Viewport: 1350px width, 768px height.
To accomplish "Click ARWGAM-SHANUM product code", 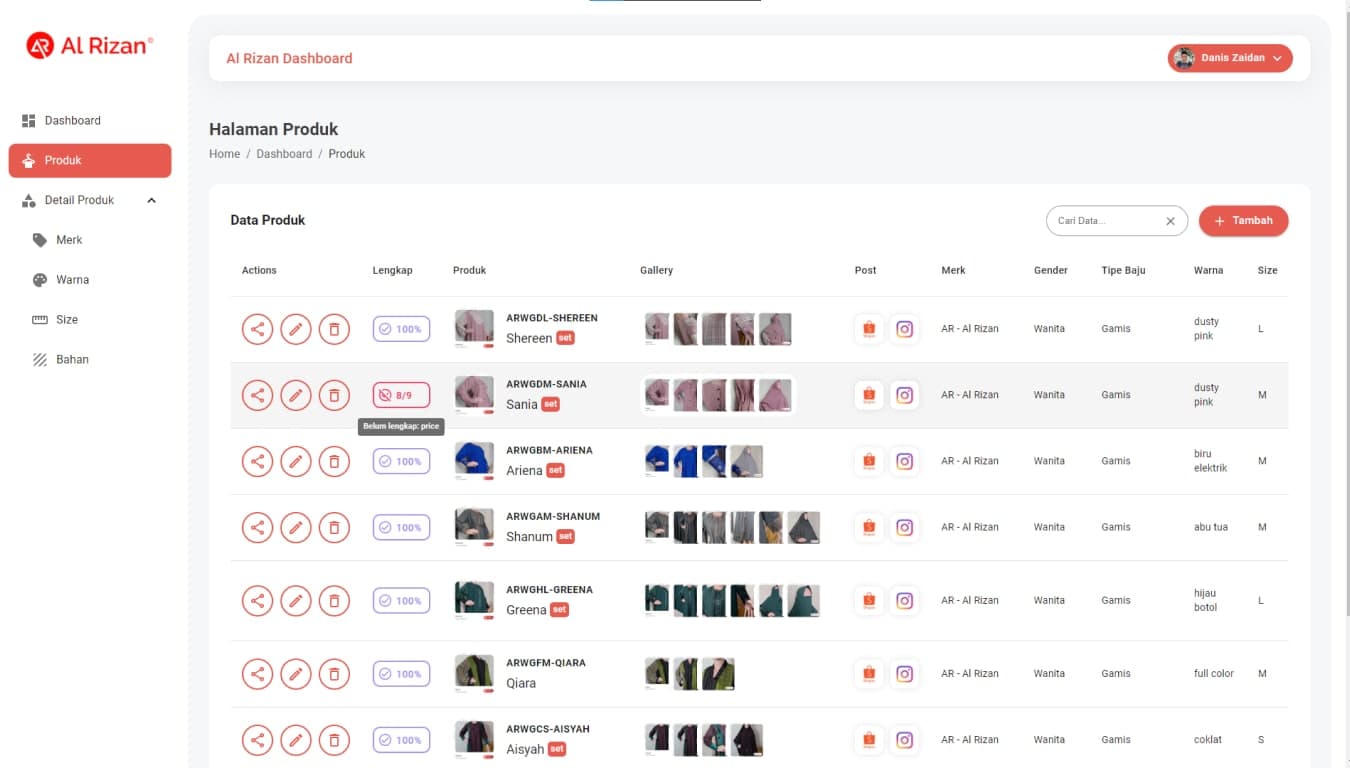I will [x=553, y=517].
